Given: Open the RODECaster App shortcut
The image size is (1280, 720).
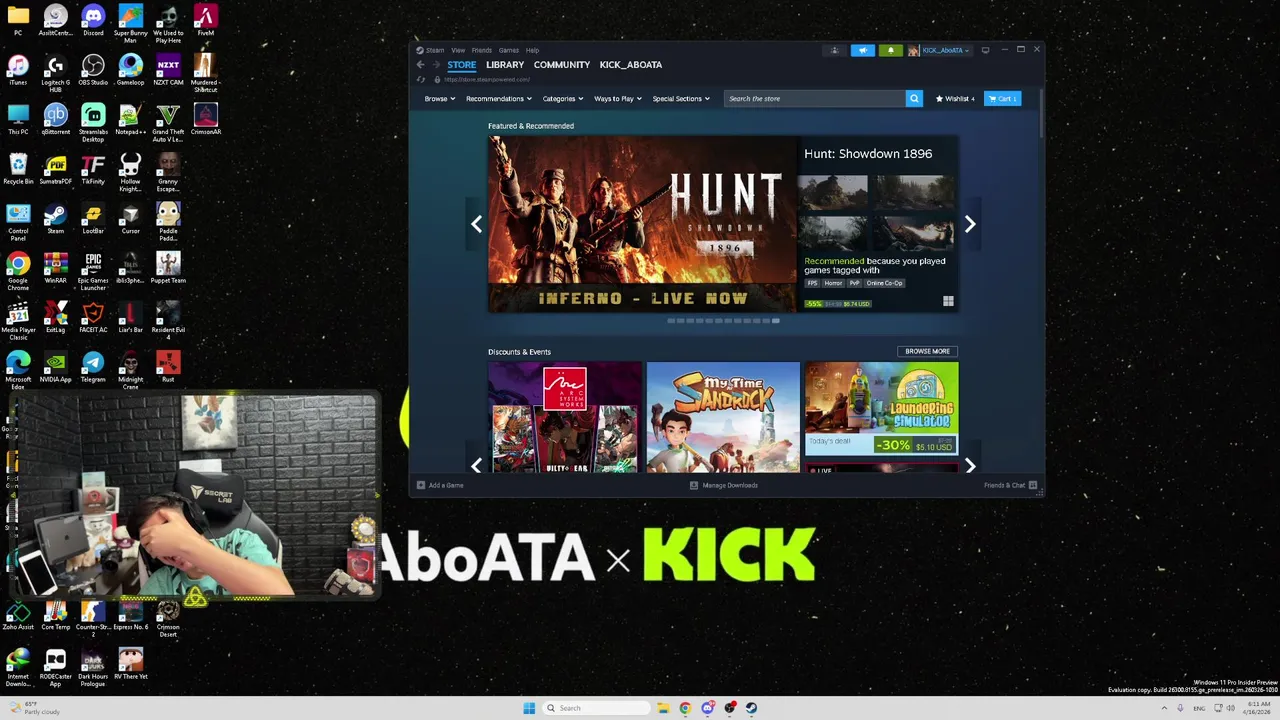Looking at the screenshot, I should click(55, 667).
